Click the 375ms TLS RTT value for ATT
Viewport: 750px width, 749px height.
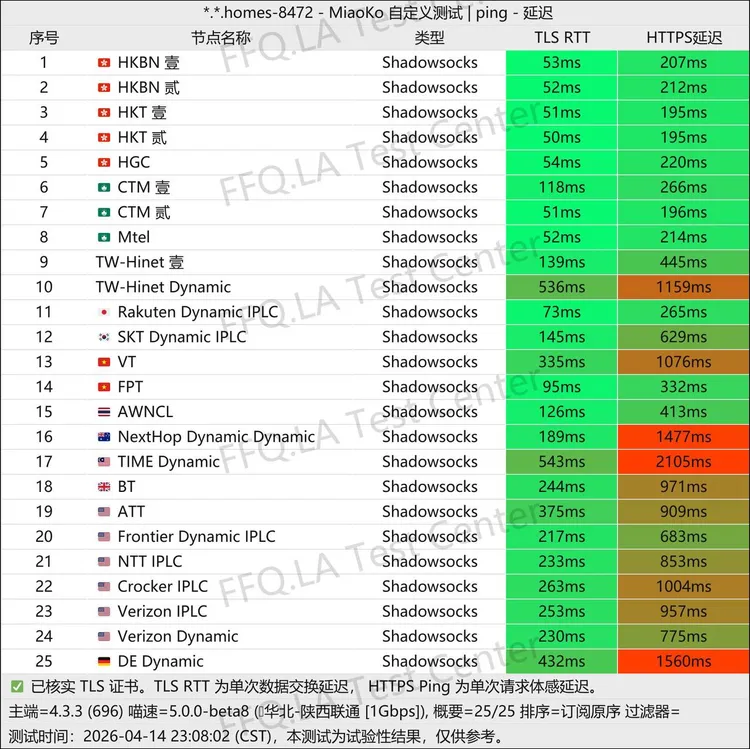(562, 512)
